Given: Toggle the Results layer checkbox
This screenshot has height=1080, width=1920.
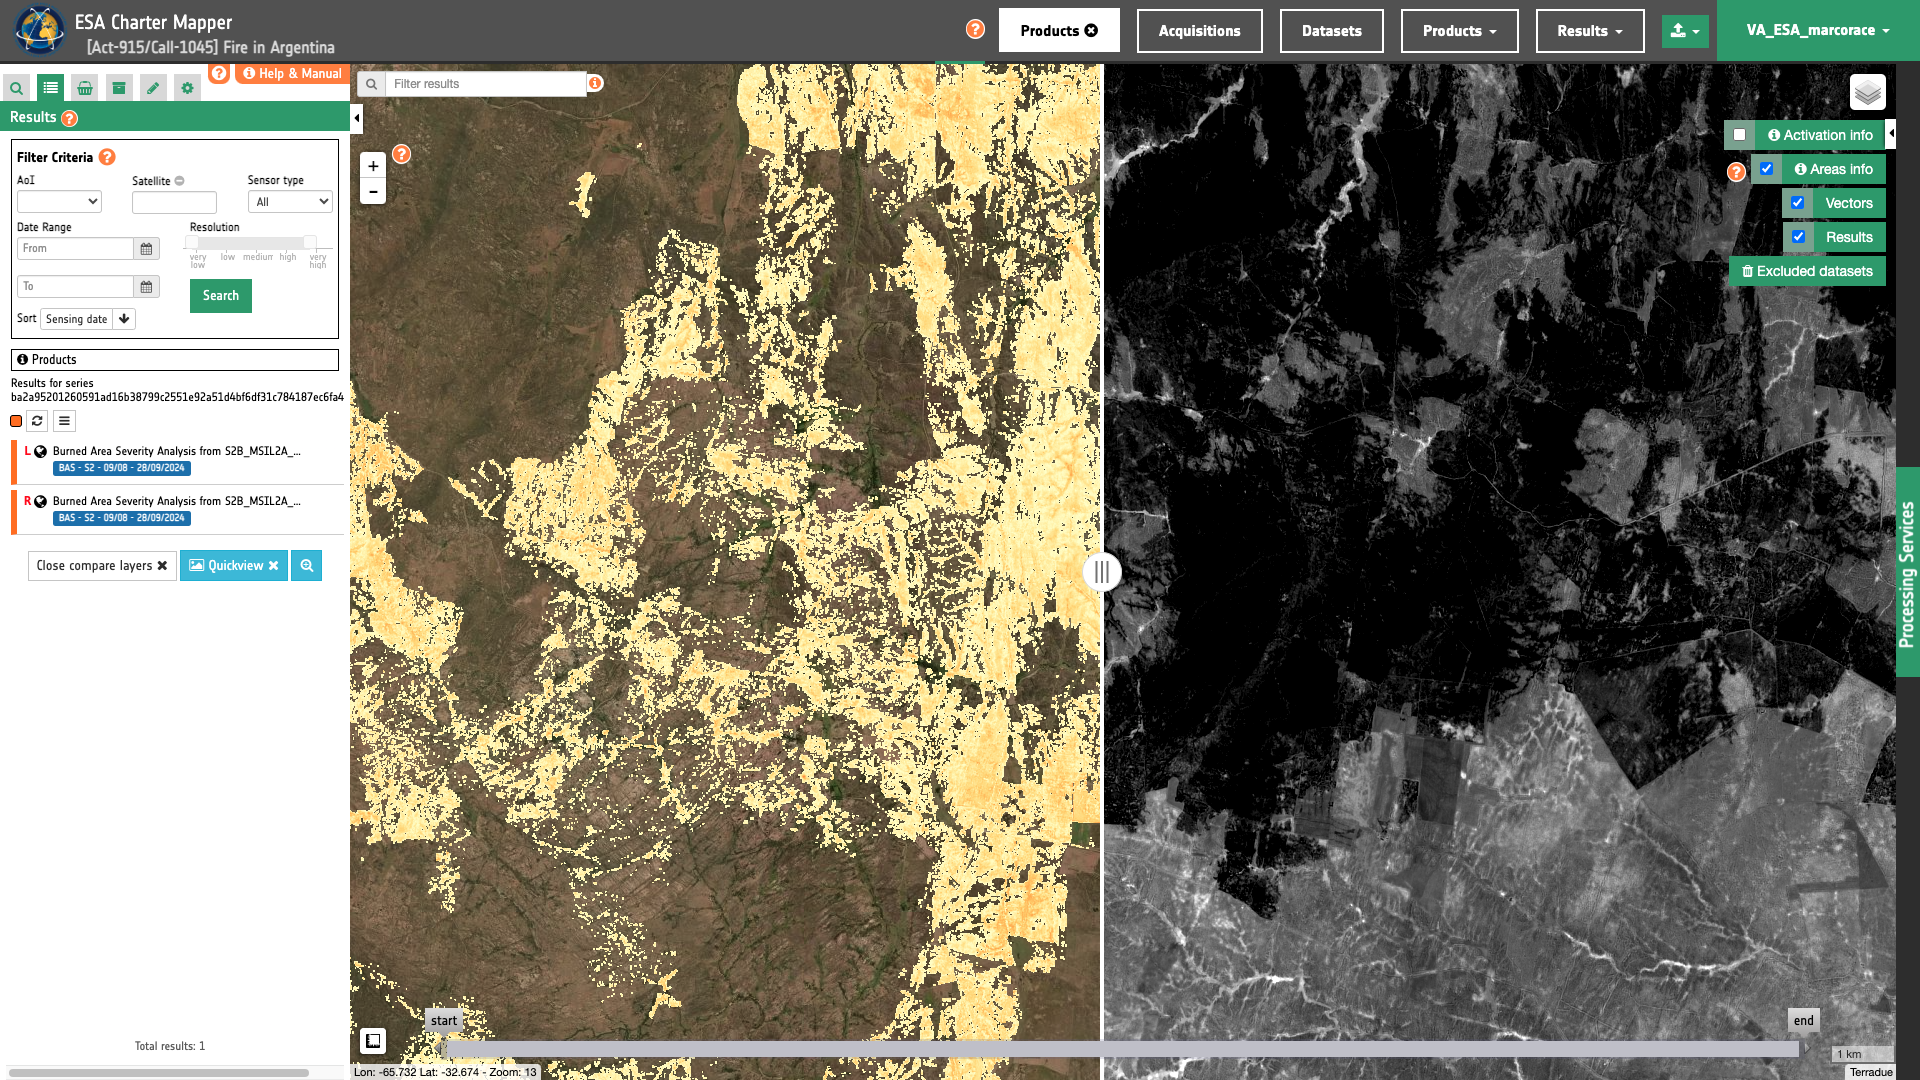Looking at the screenshot, I should click(1798, 237).
